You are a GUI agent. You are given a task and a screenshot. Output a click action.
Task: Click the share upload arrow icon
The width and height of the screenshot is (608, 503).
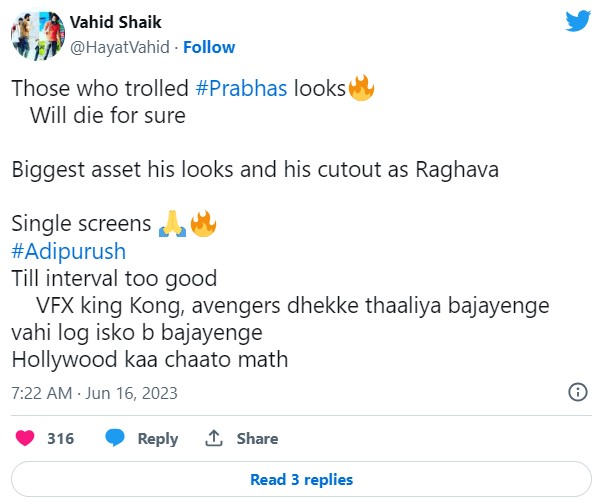[x=213, y=438]
